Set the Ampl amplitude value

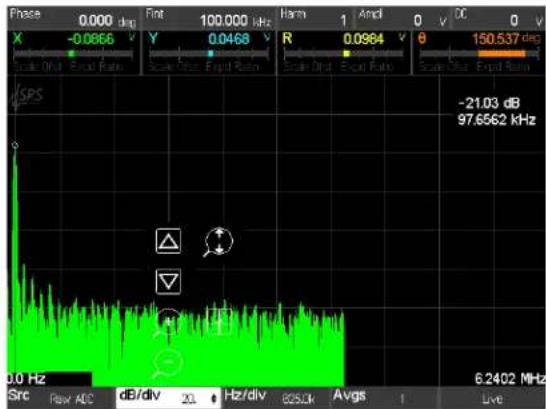click(x=403, y=19)
